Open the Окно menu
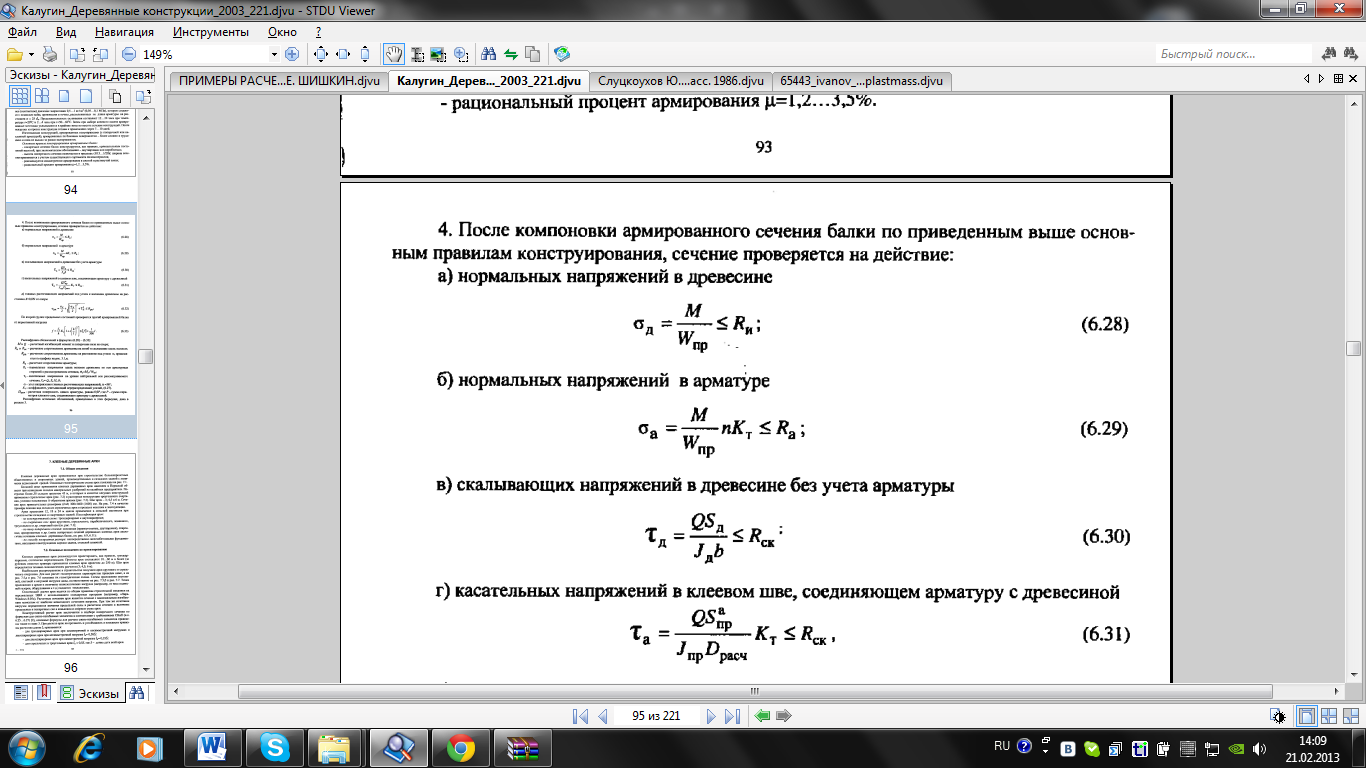This screenshot has height=768, width=1366. (x=283, y=31)
